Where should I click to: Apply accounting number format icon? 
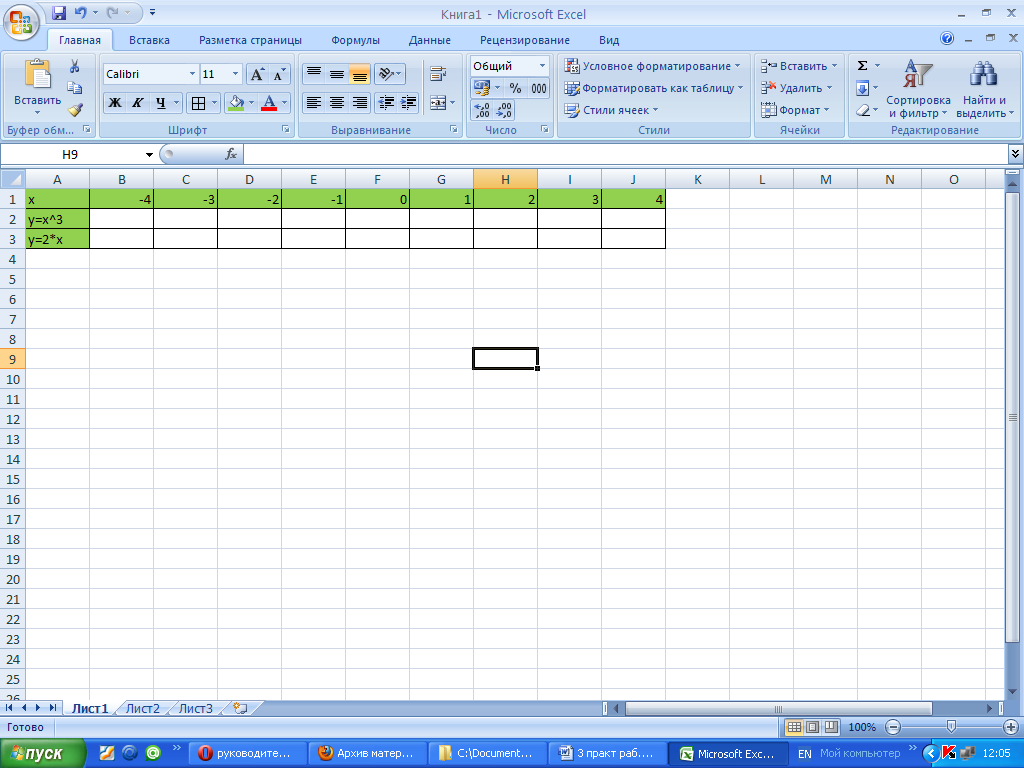pos(482,88)
